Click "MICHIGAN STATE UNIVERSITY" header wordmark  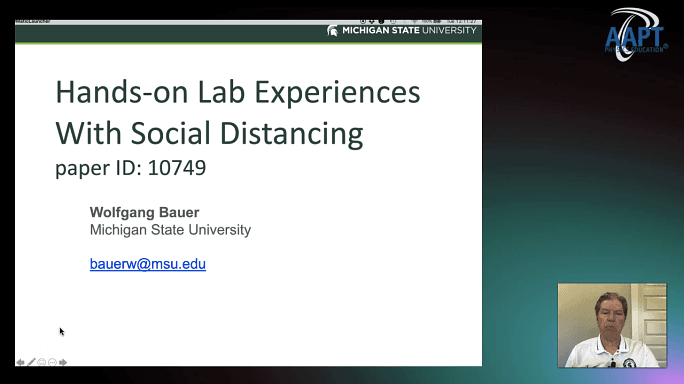tap(409, 31)
